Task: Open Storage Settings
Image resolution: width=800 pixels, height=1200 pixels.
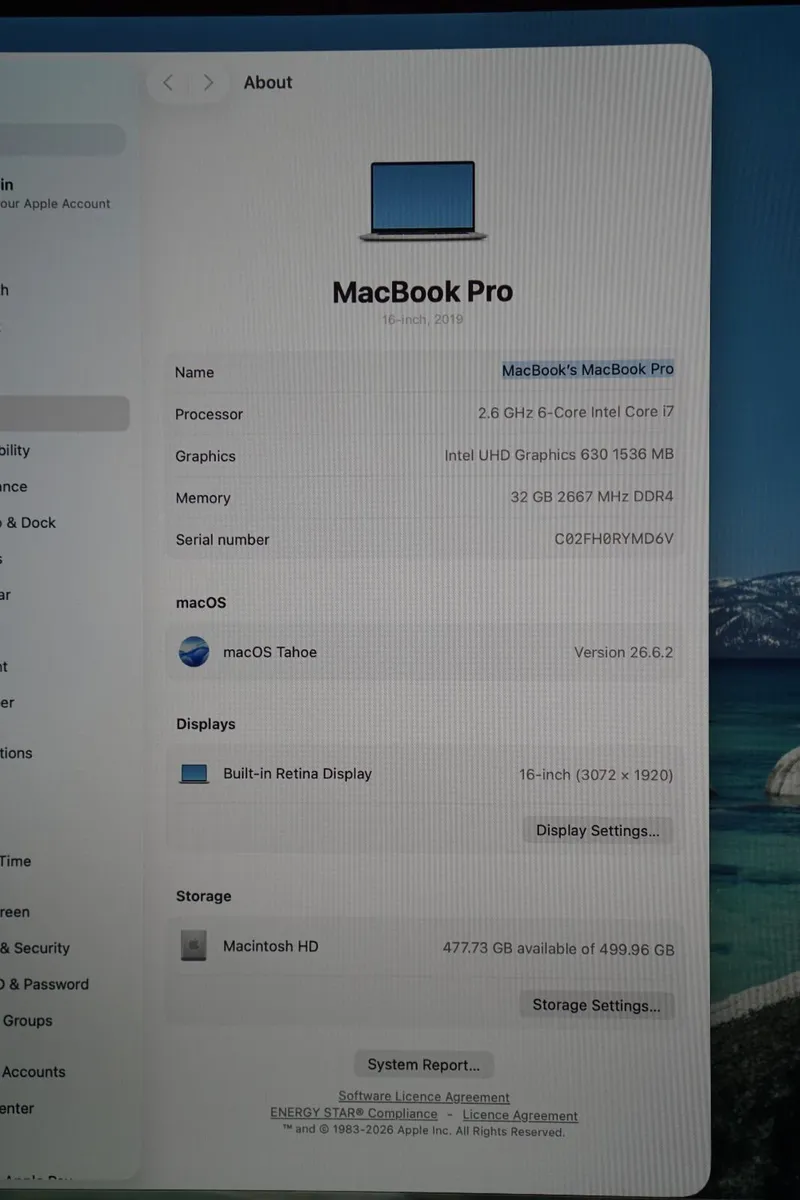Action: pos(597,1006)
